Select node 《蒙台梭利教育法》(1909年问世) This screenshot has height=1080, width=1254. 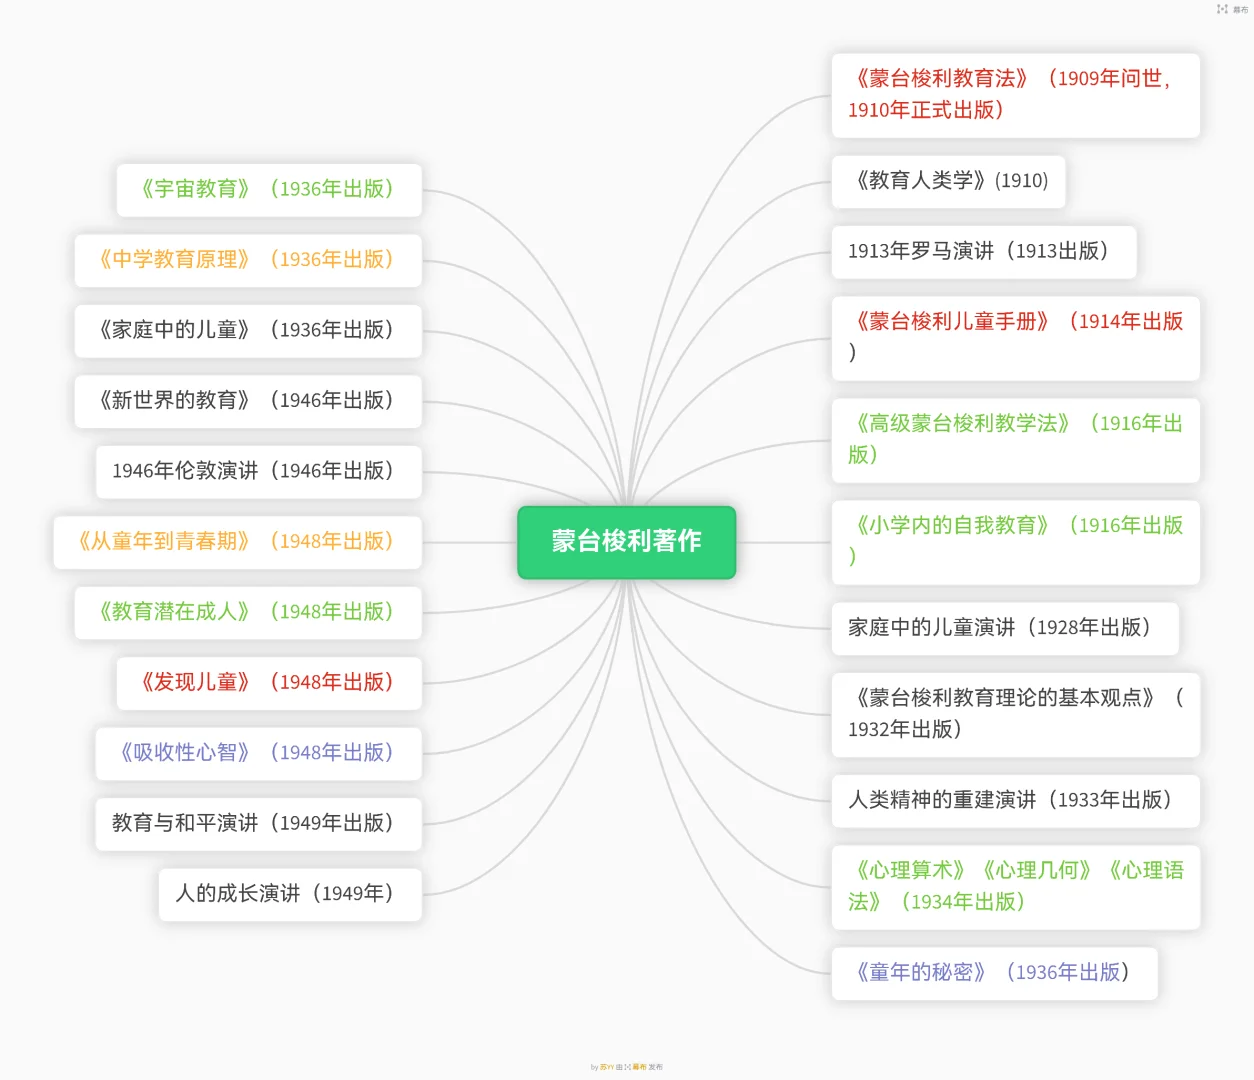click(x=1016, y=95)
